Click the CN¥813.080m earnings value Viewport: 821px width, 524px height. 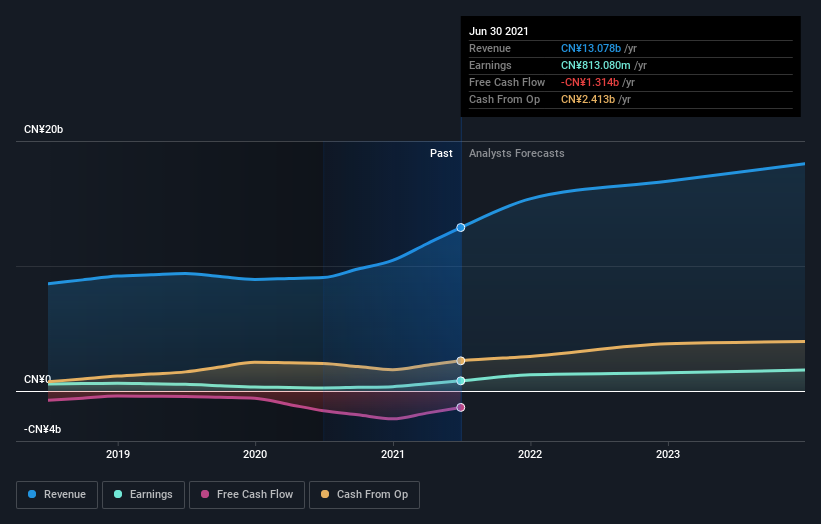pos(596,65)
